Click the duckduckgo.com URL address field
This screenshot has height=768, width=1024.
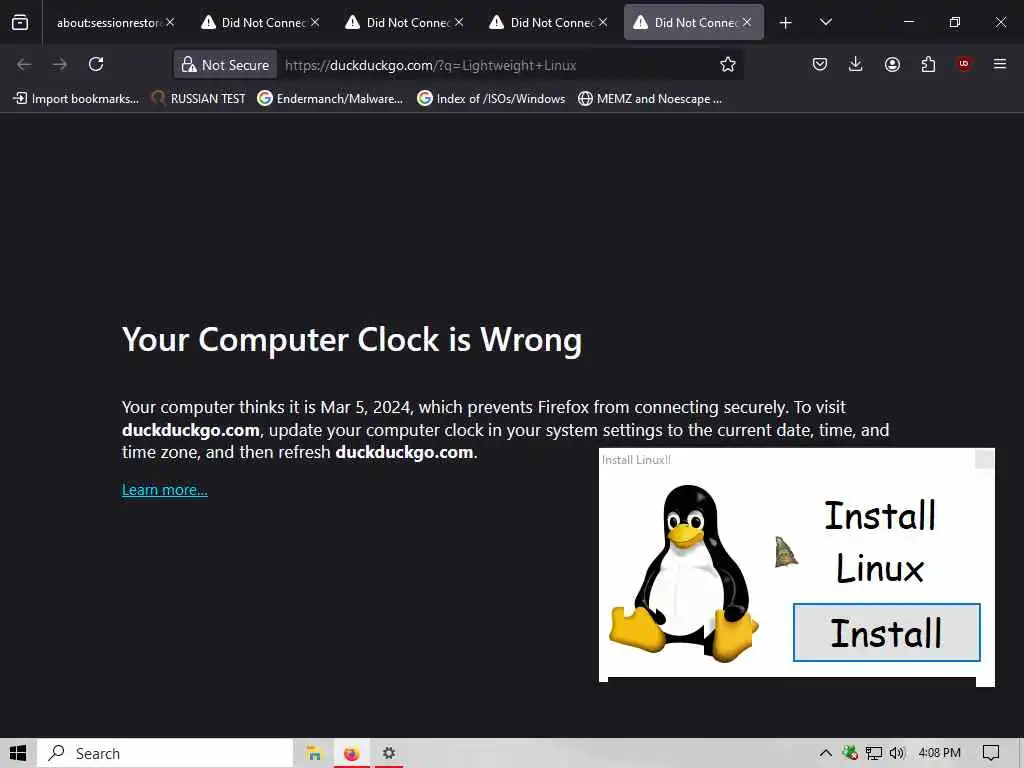[x=431, y=65]
